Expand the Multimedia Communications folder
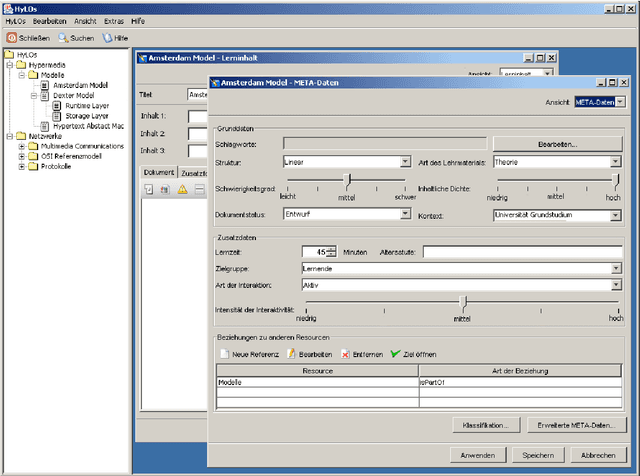Viewport: 640px width, 476px height. [22, 146]
